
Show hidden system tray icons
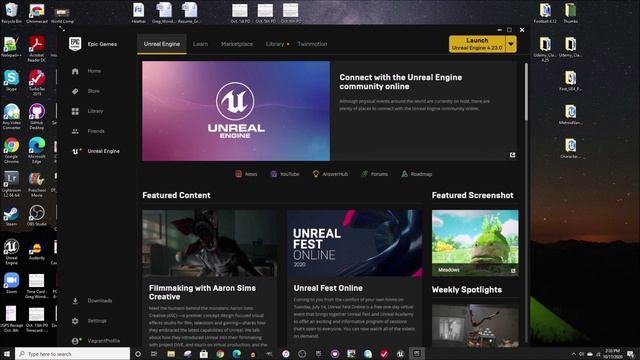tap(573, 354)
